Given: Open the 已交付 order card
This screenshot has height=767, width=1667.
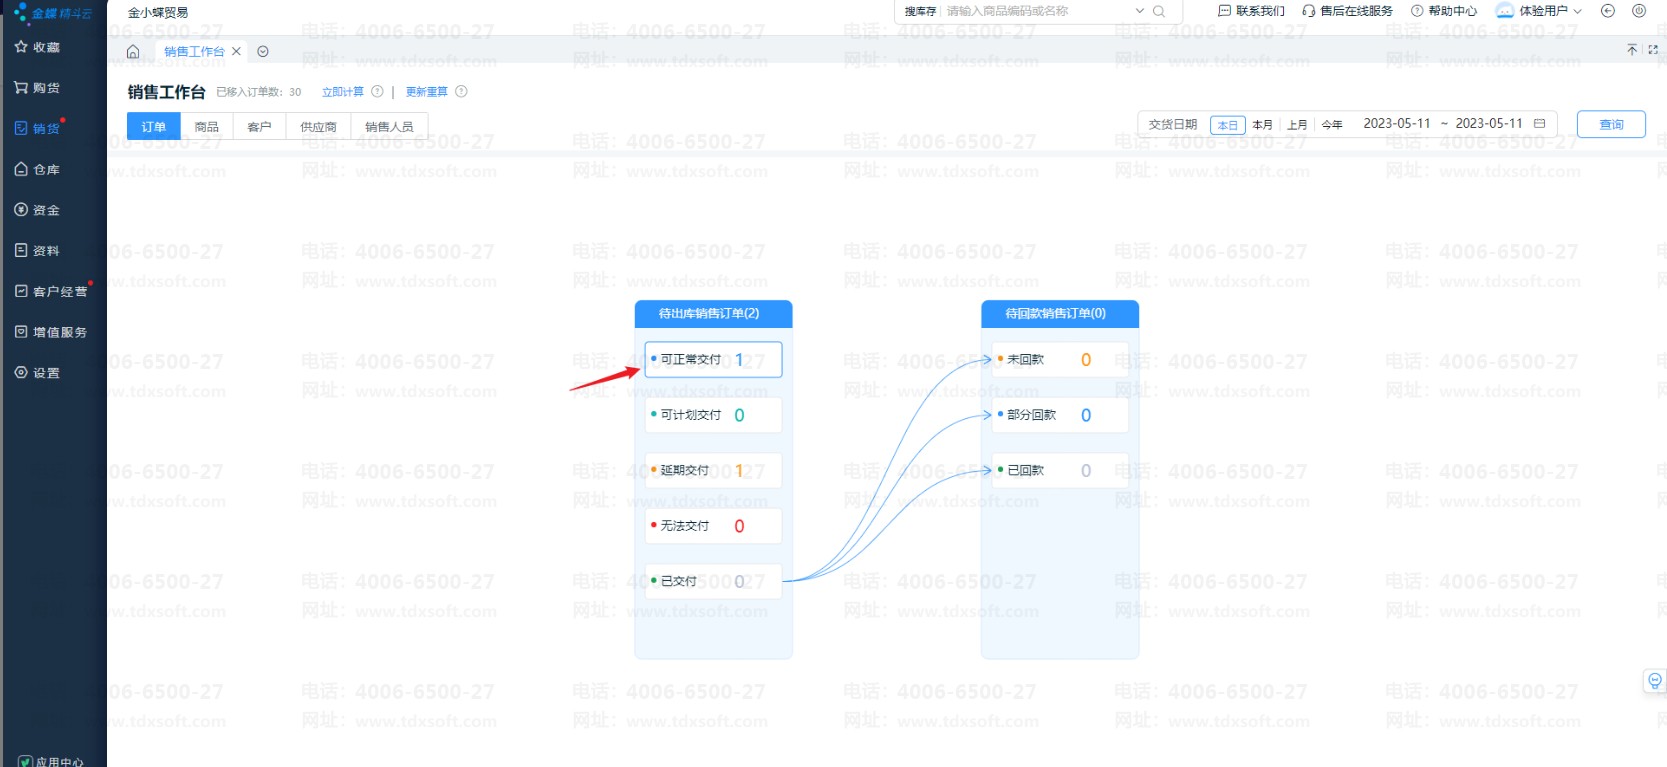Looking at the screenshot, I should click(x=713, y=581).
